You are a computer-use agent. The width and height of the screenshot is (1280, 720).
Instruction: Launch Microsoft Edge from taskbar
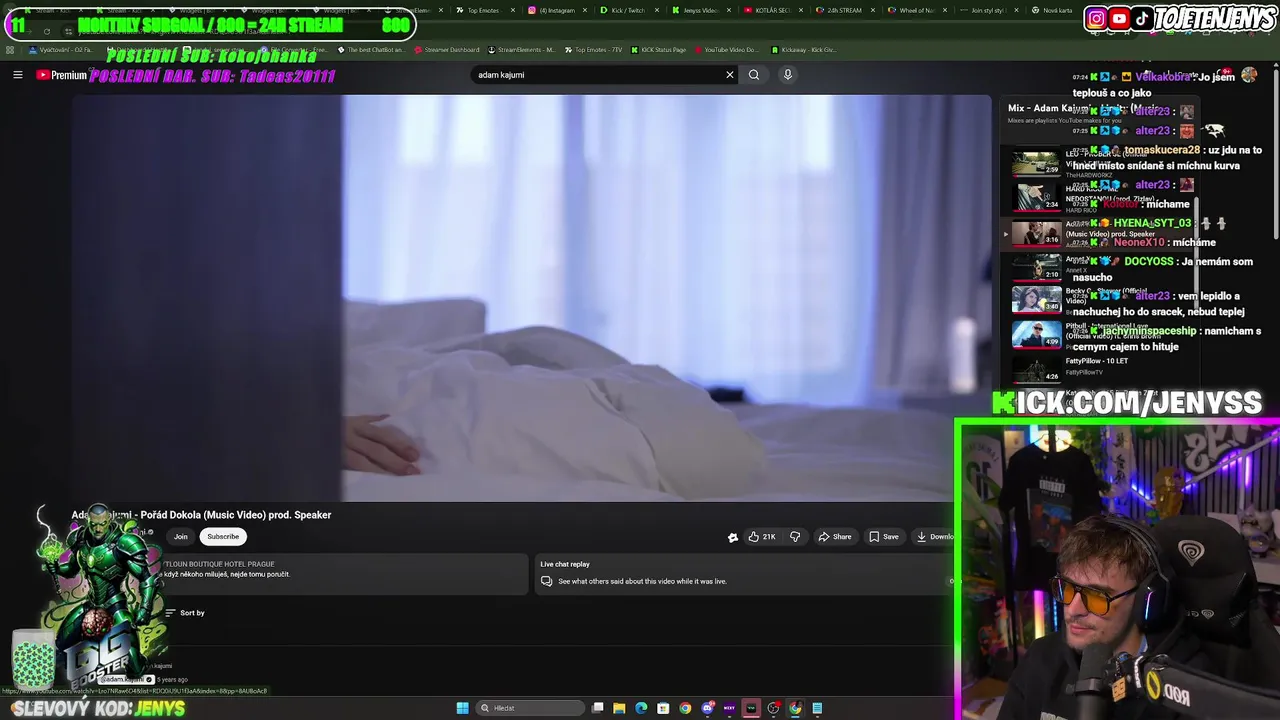[641, 708]
